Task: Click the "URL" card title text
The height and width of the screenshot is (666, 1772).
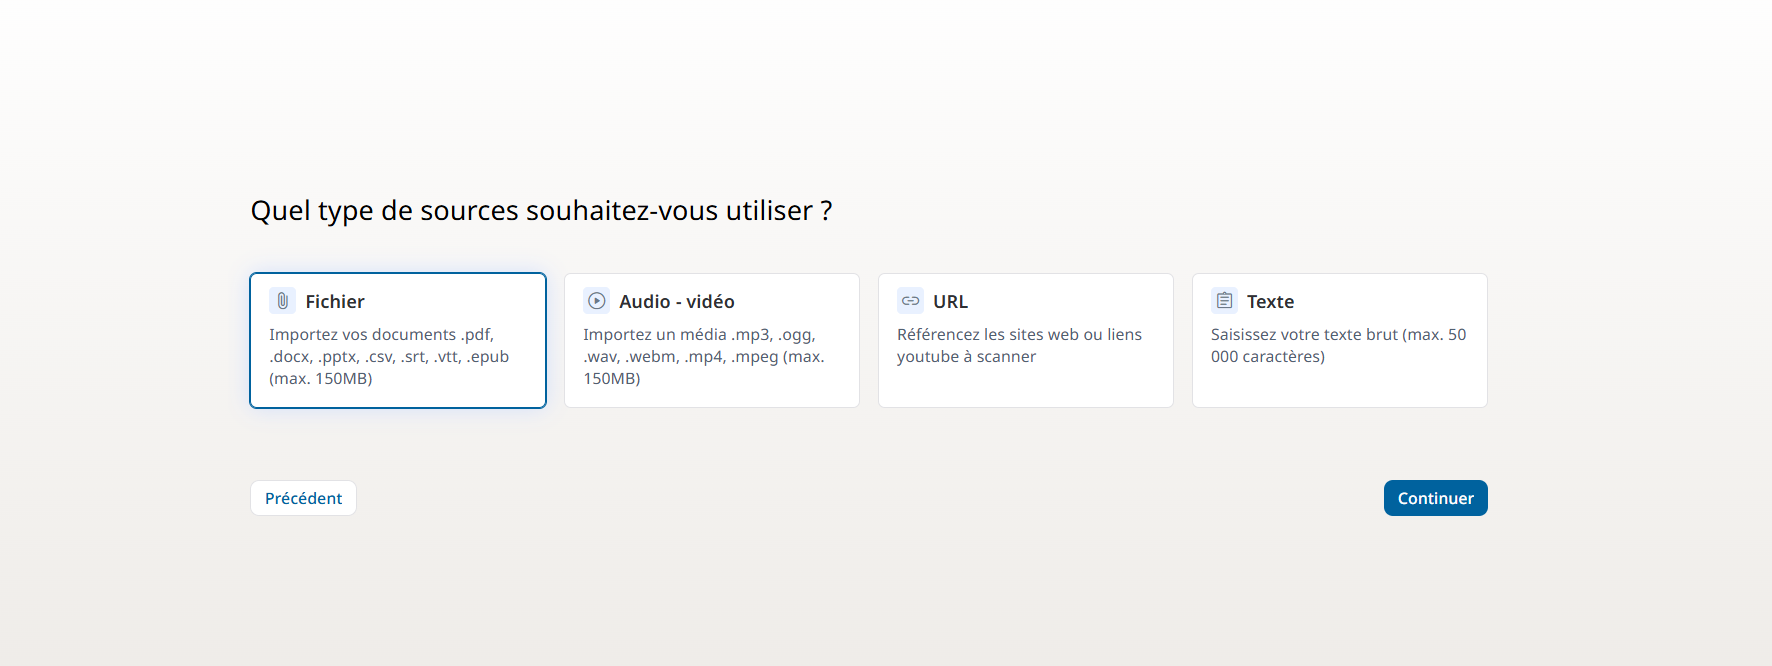Action: click(x=950, y=302)
